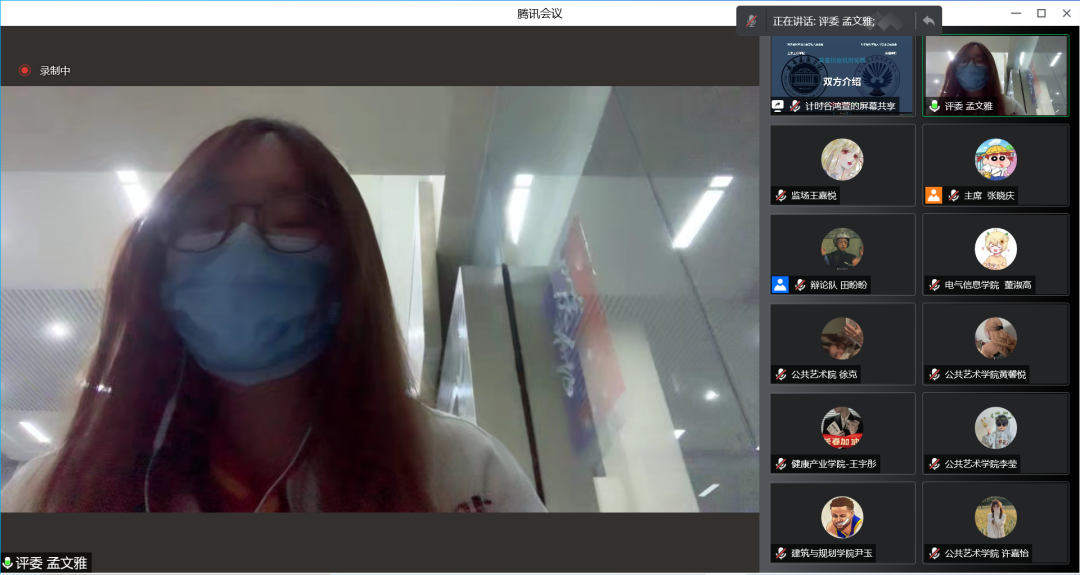Viewport: 1080px width, 575px height.
Task: Click name label 辩论队 田盼盼
Action: click(838, 284)
